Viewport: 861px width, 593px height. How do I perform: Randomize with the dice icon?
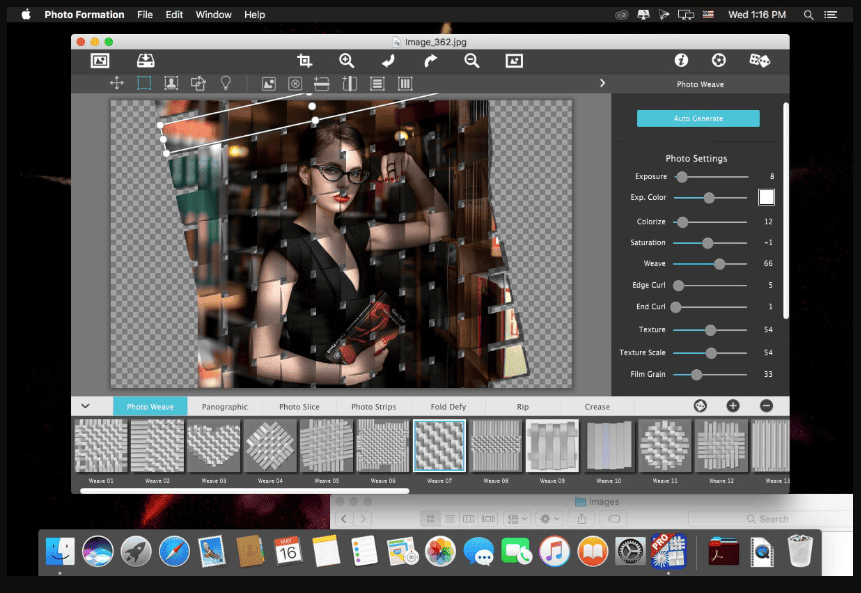(760, 60)
